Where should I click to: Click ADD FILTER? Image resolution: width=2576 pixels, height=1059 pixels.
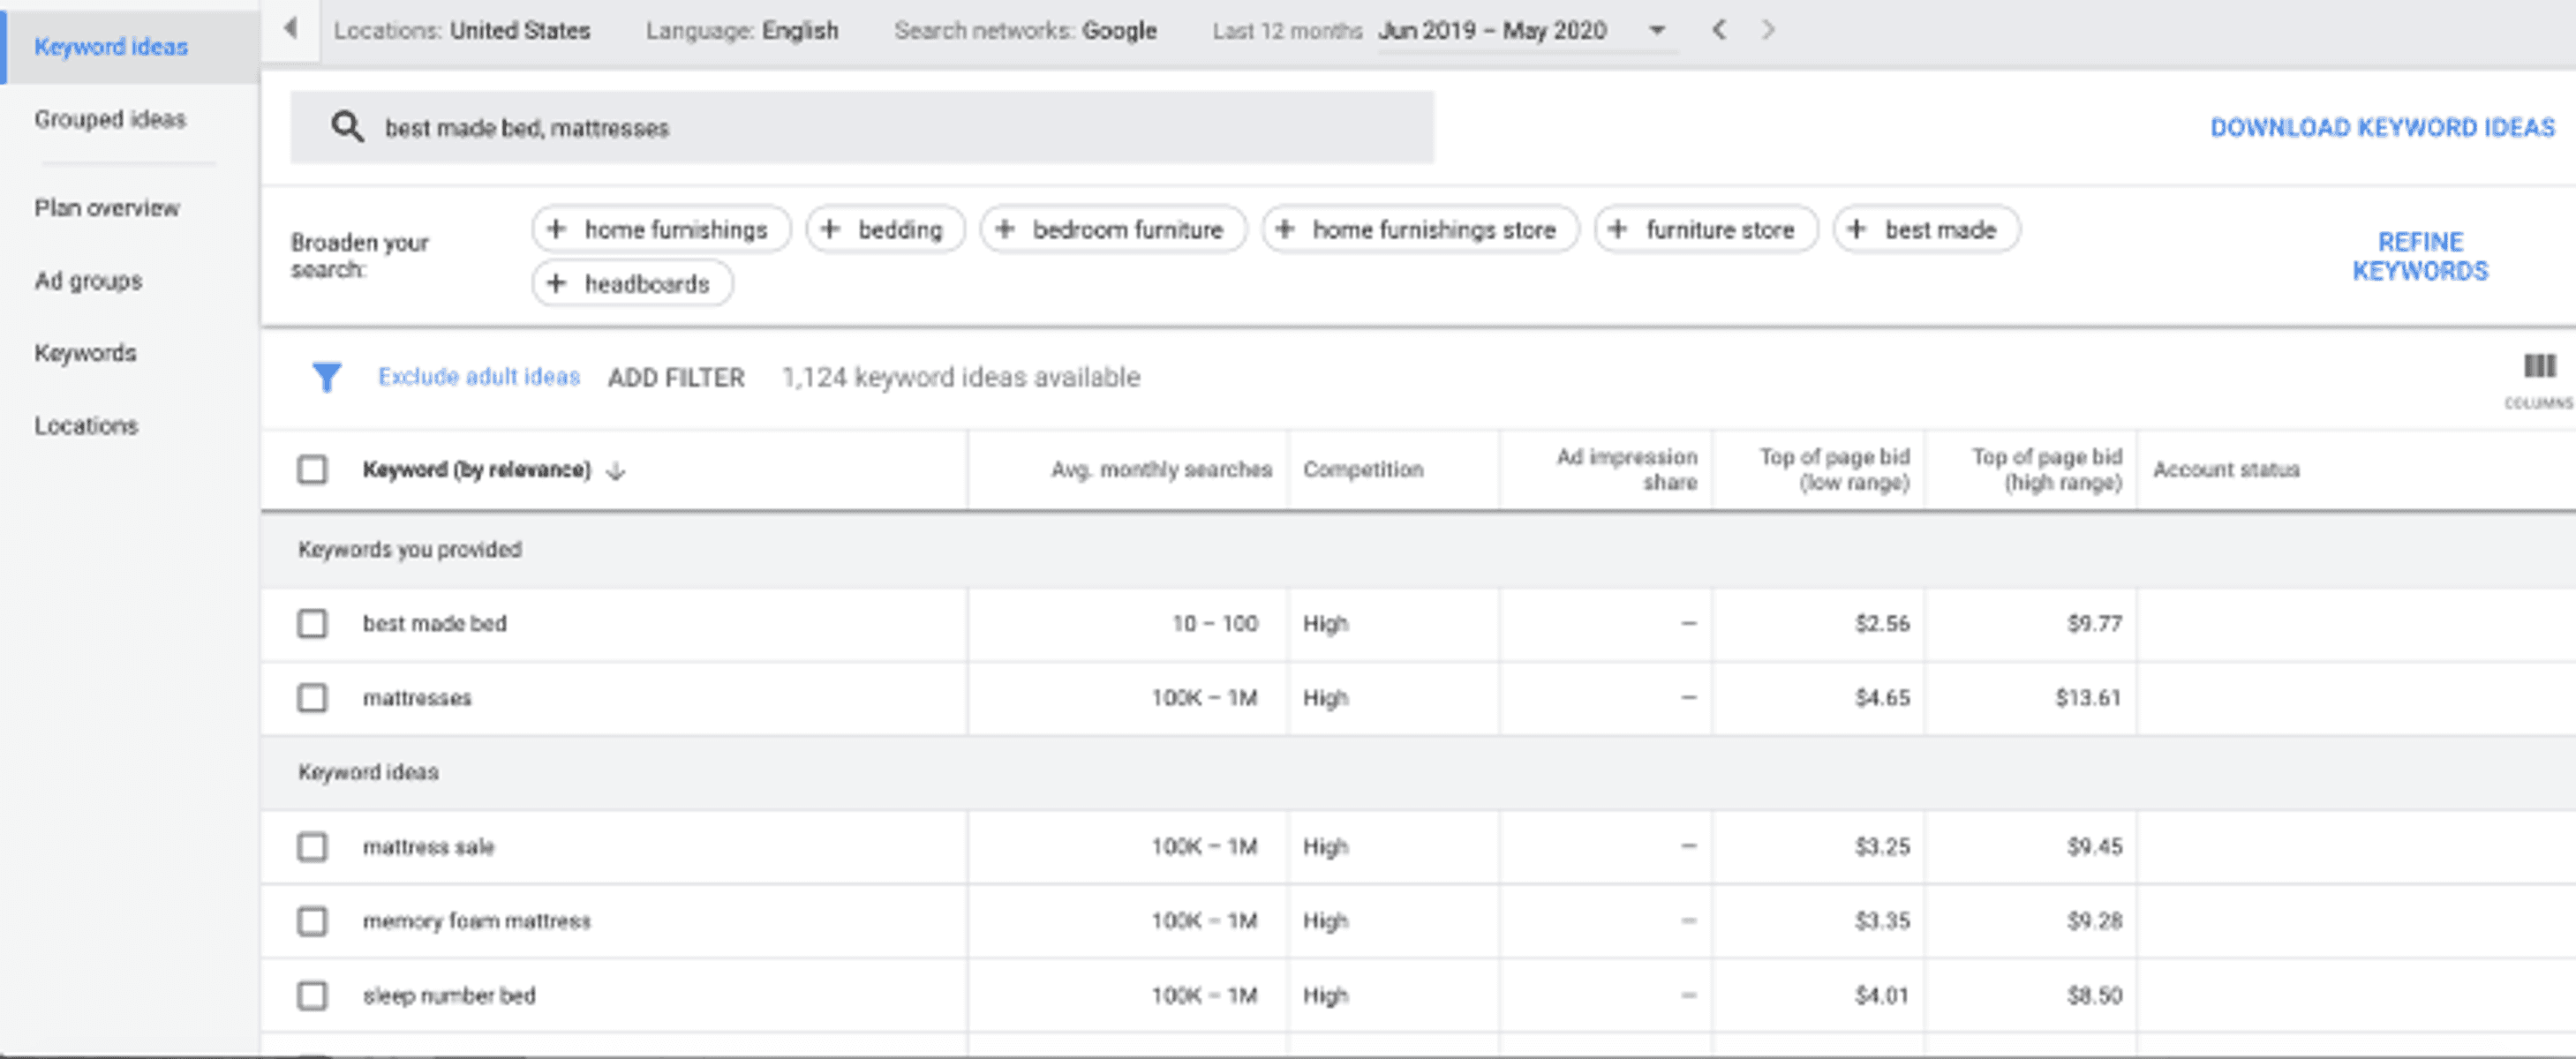676,377
